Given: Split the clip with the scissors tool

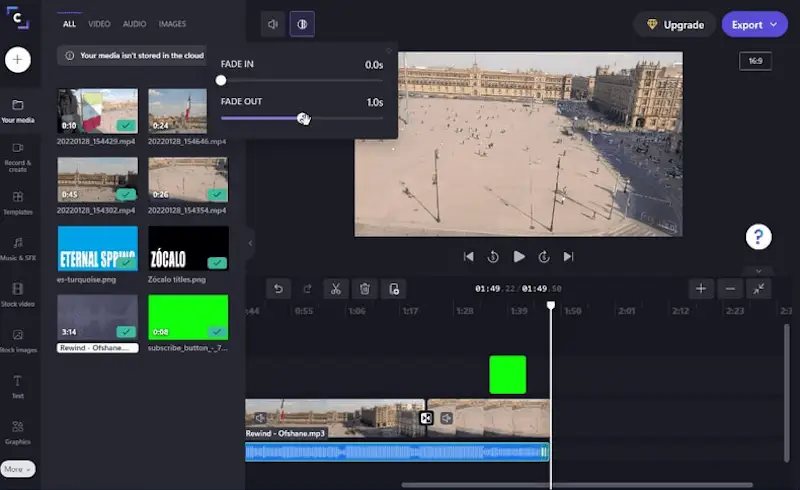Looking at the screenshot, I should 336,289.
